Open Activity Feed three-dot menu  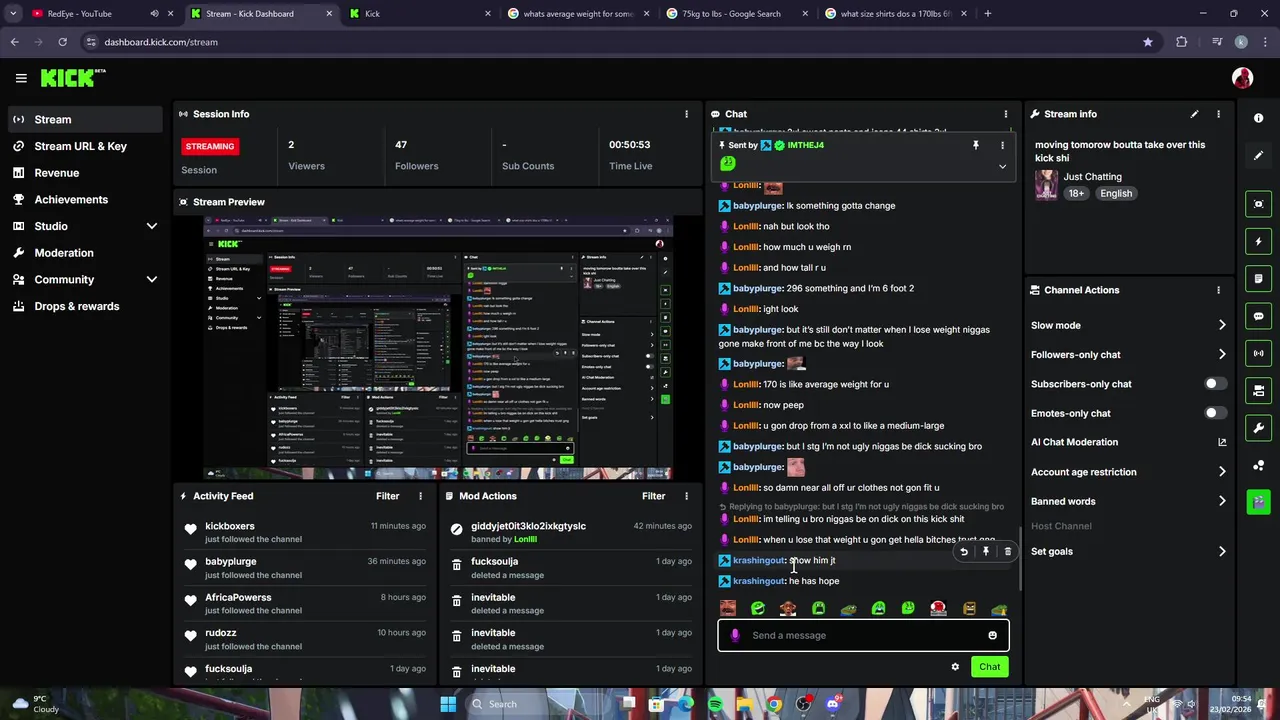[x=420, y=496]
